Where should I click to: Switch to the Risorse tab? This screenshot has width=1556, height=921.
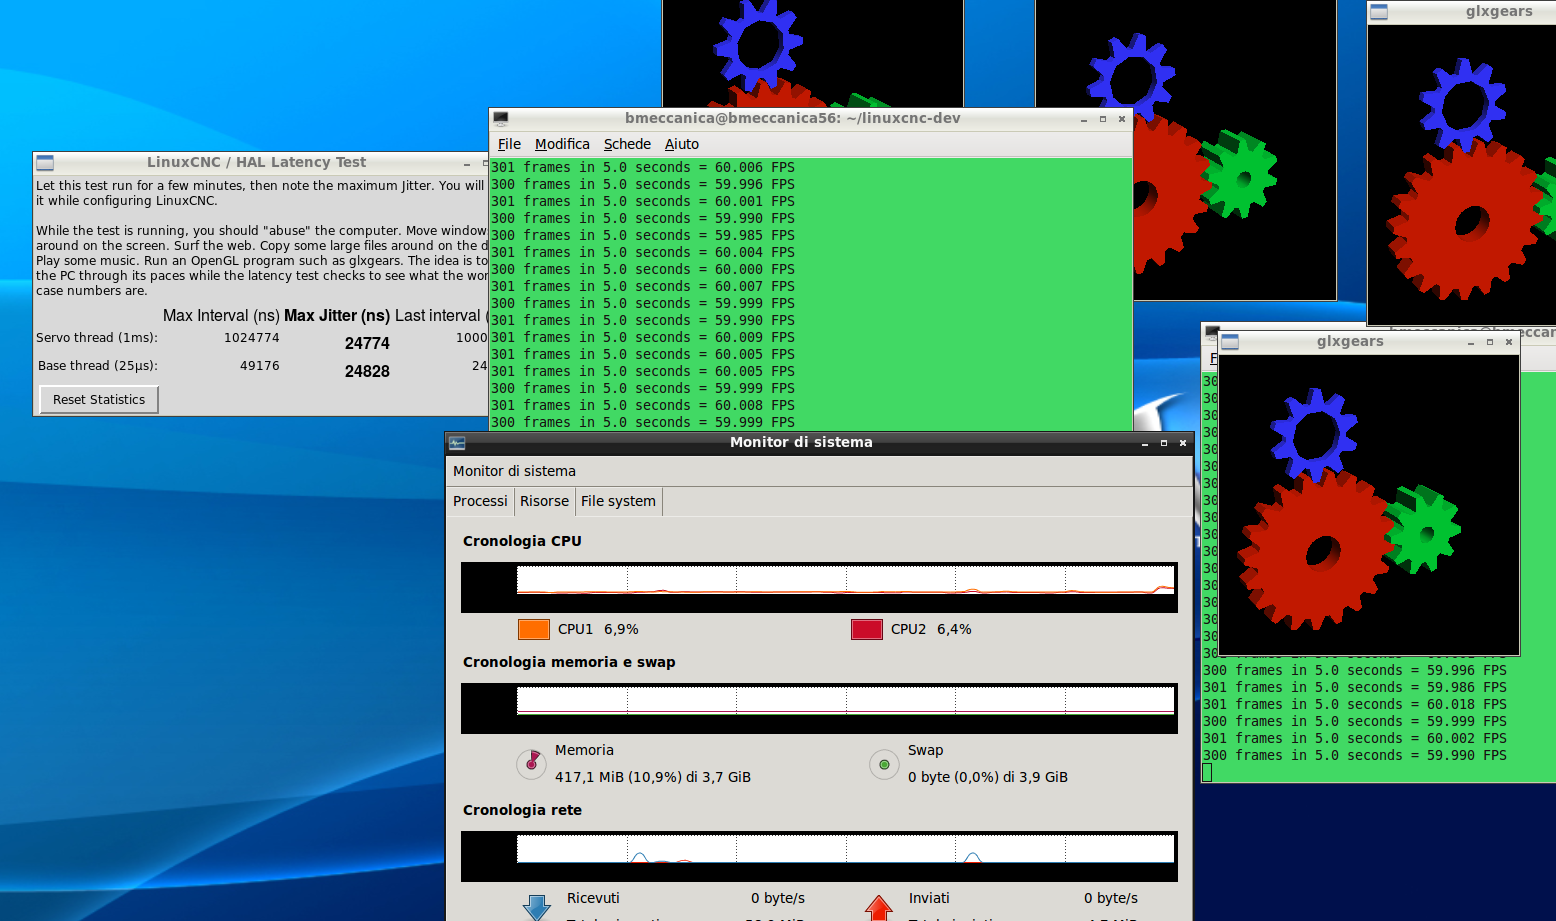click(544, 501)
